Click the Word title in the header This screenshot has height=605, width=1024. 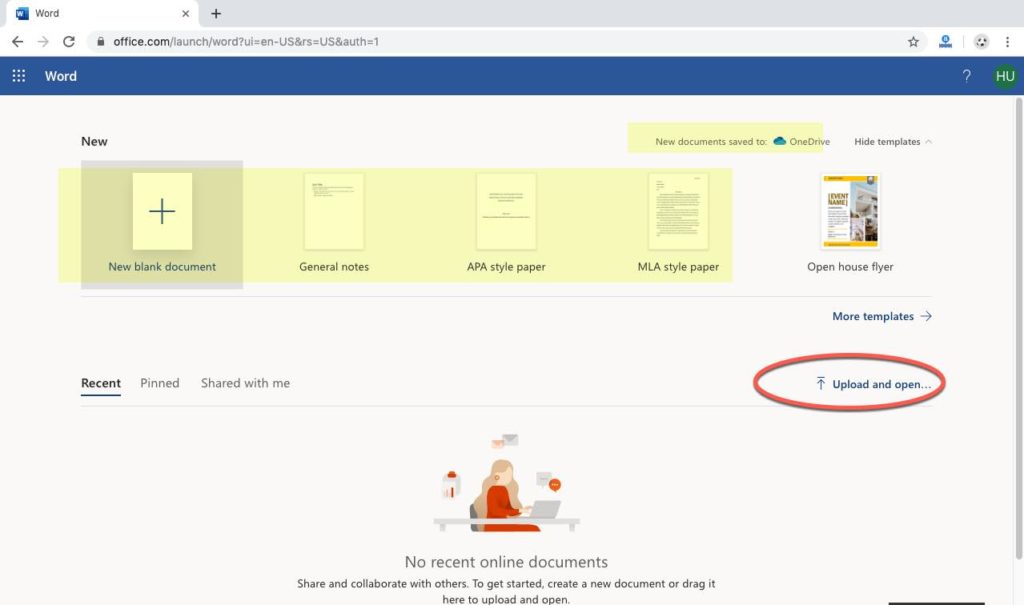(61, 76)
